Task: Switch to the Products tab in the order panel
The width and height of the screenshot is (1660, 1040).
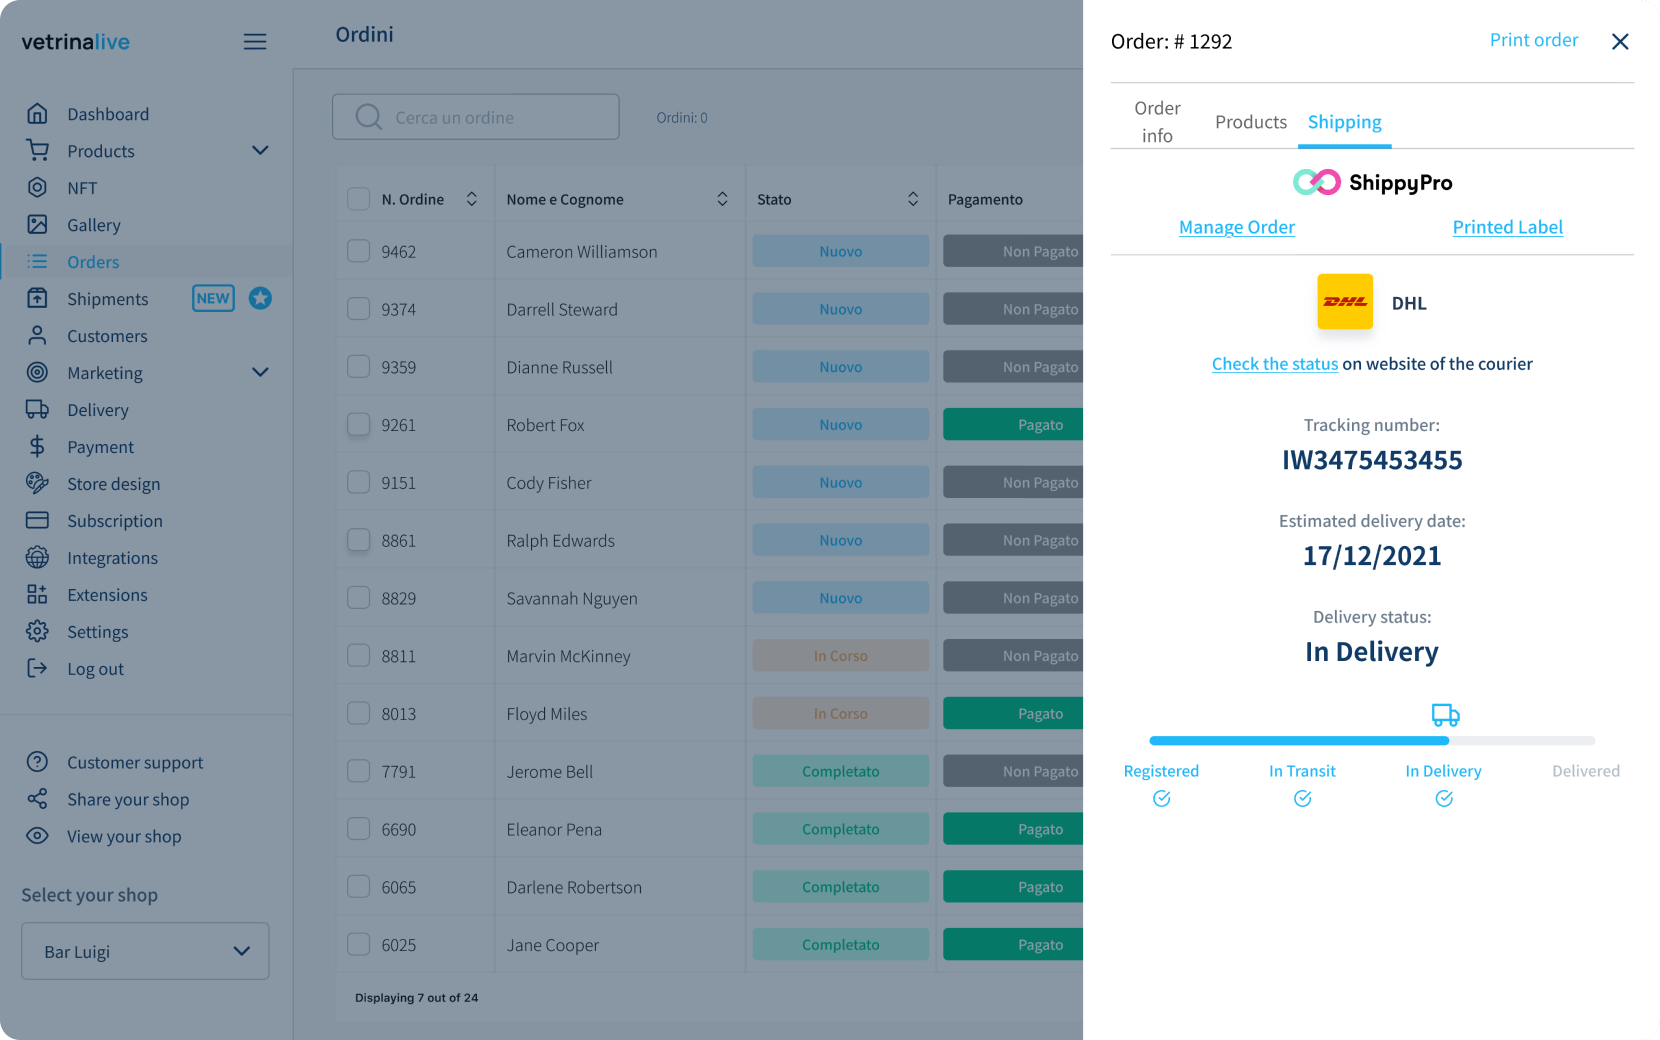Action: 1250,122
